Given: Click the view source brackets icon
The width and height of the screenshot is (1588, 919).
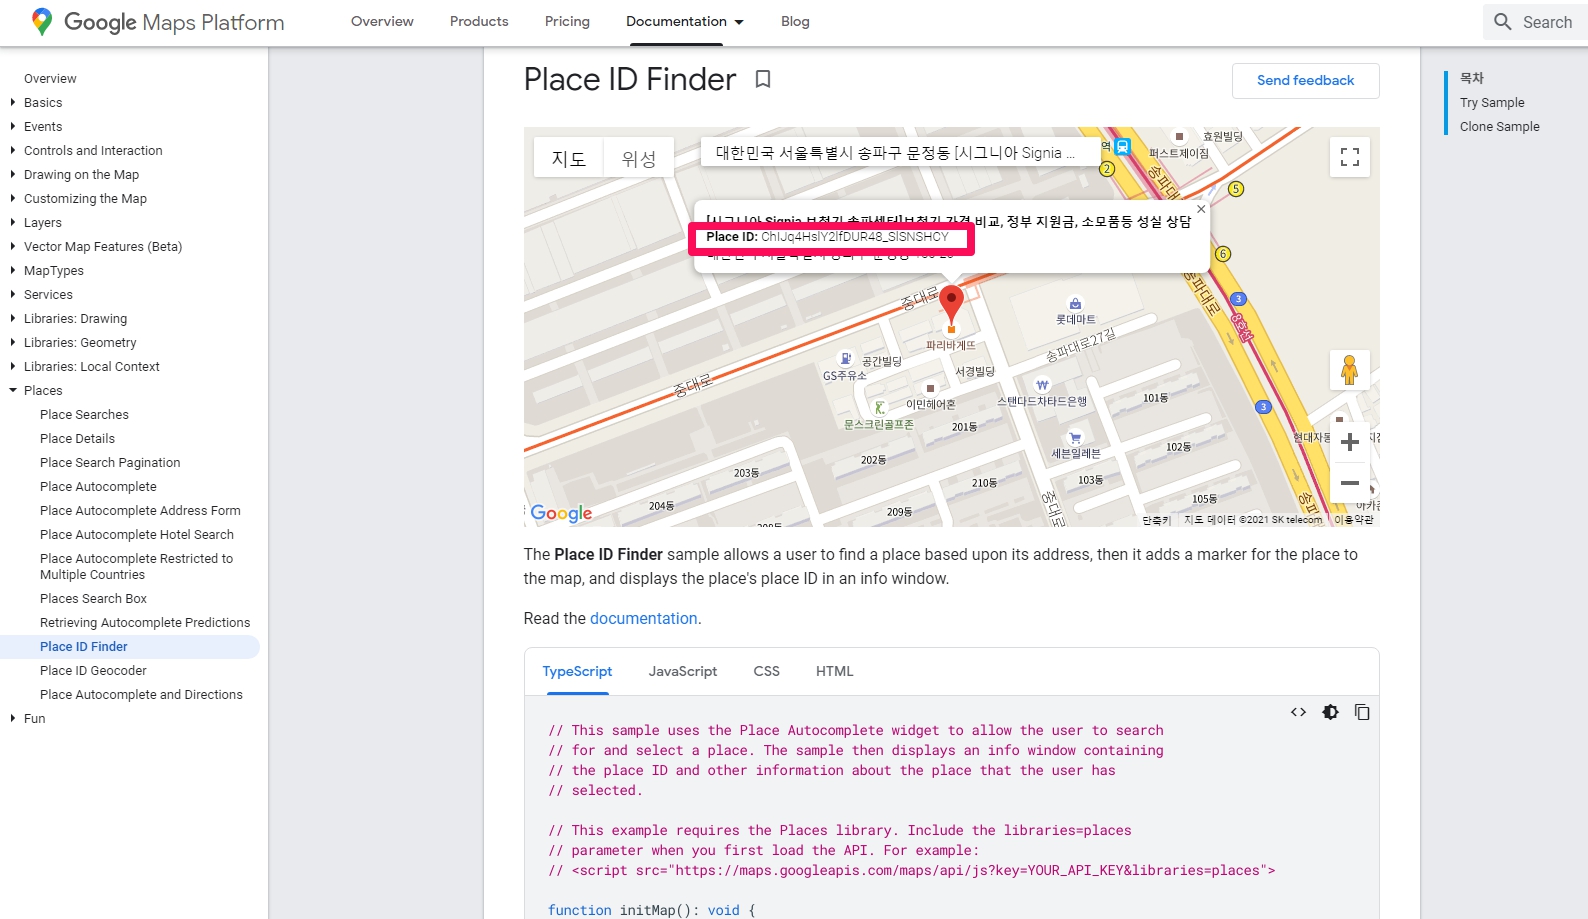Looking at the screenshot, I should pos(1298,712).
